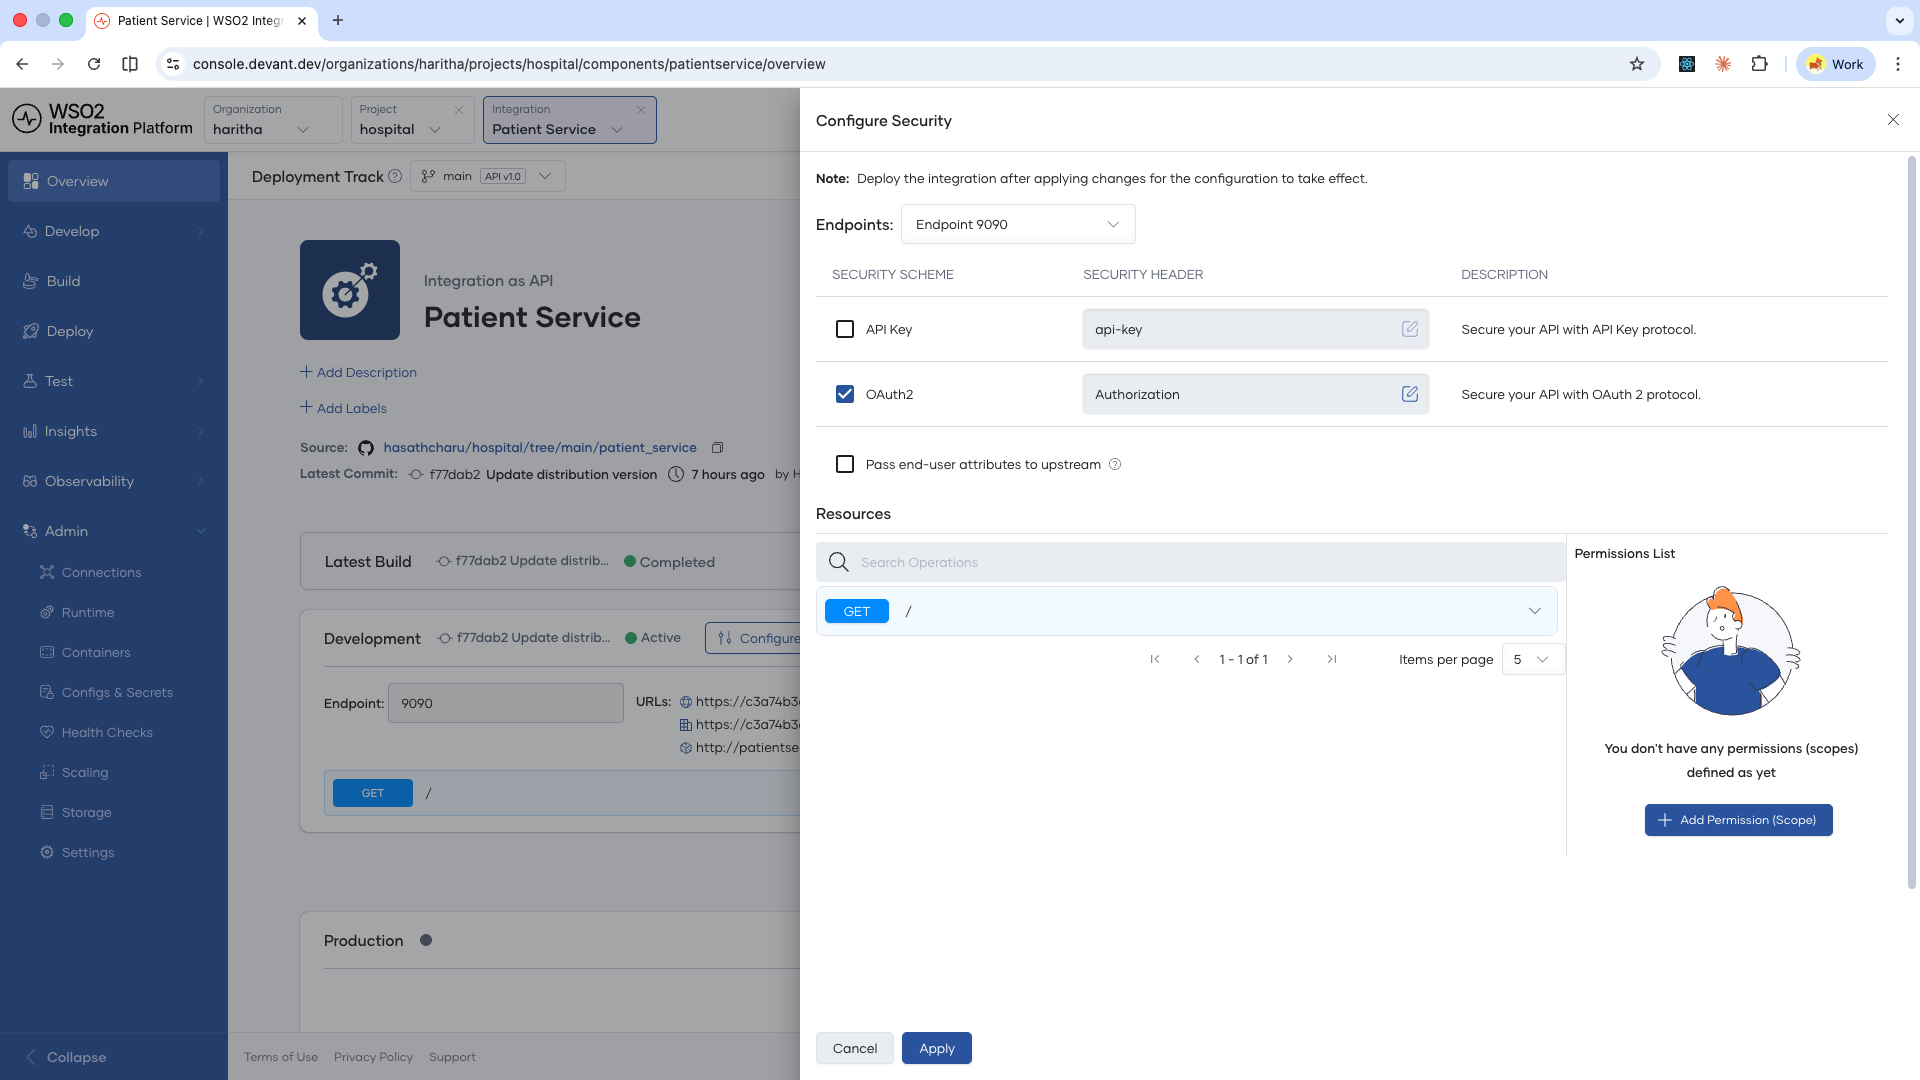Go to the previous resources page
This screenshot has height=1080, width=1920.
[x=1197, y=659]
